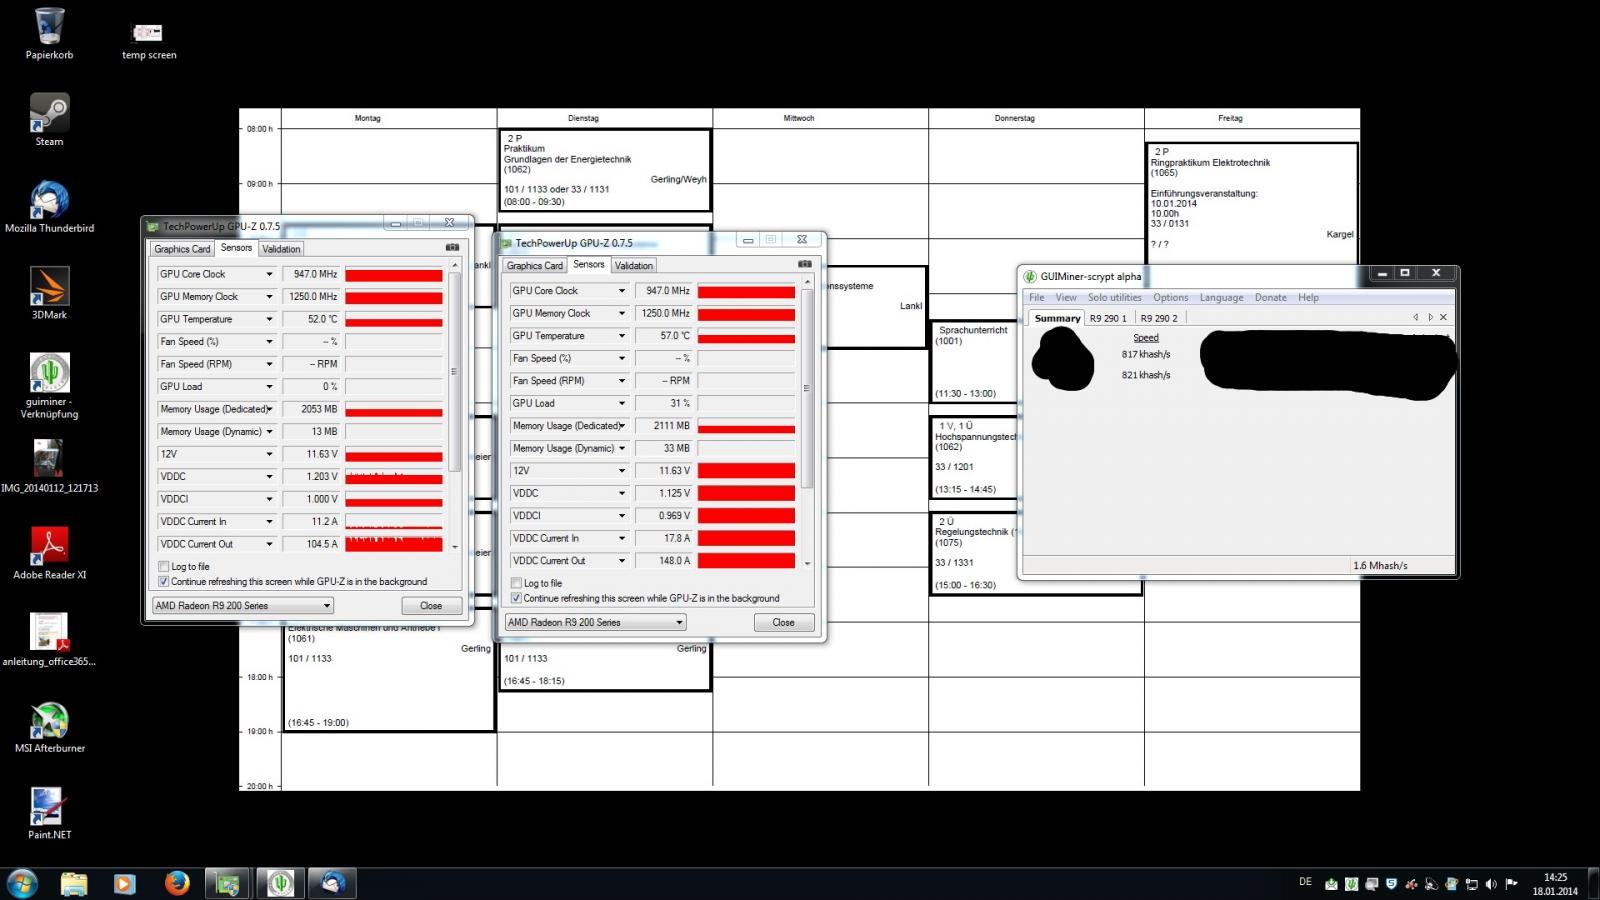1600x900 pixels.
Task: Open the Papierkorb recycle bin desktop icon
Action: pyautogui.click(x=49, y=33)
